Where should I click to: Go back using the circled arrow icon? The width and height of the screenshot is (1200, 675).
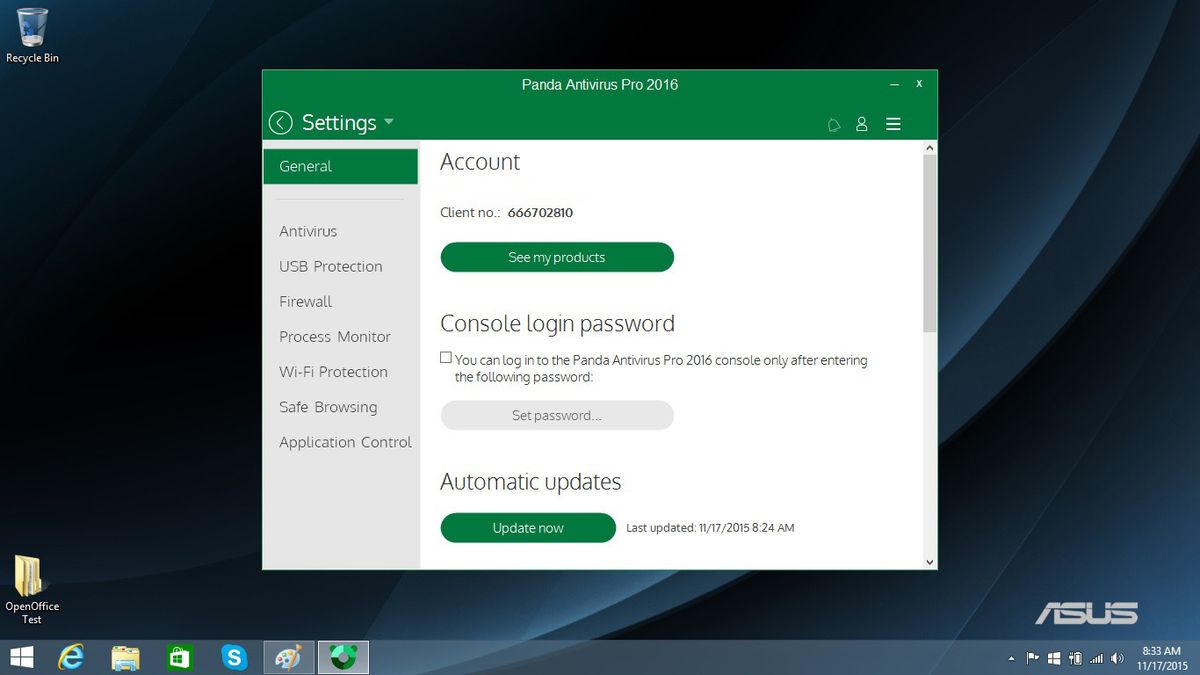click(x=281, y=123)
